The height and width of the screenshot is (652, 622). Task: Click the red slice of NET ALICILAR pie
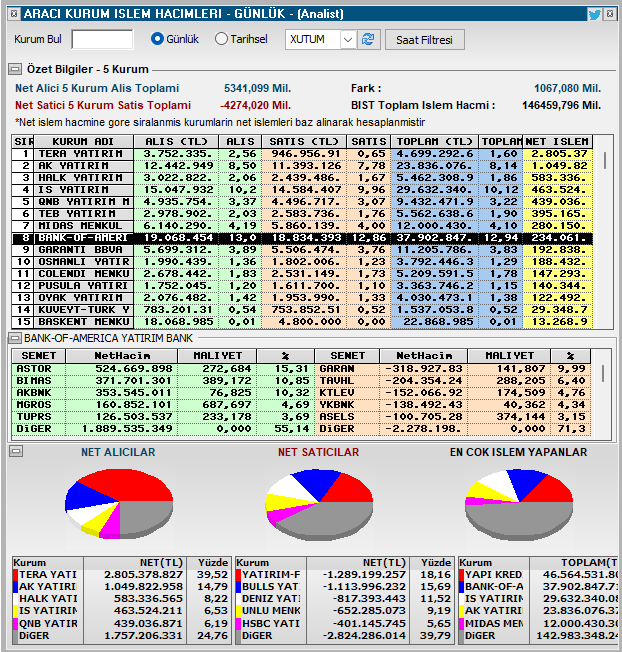pos(133,482)
